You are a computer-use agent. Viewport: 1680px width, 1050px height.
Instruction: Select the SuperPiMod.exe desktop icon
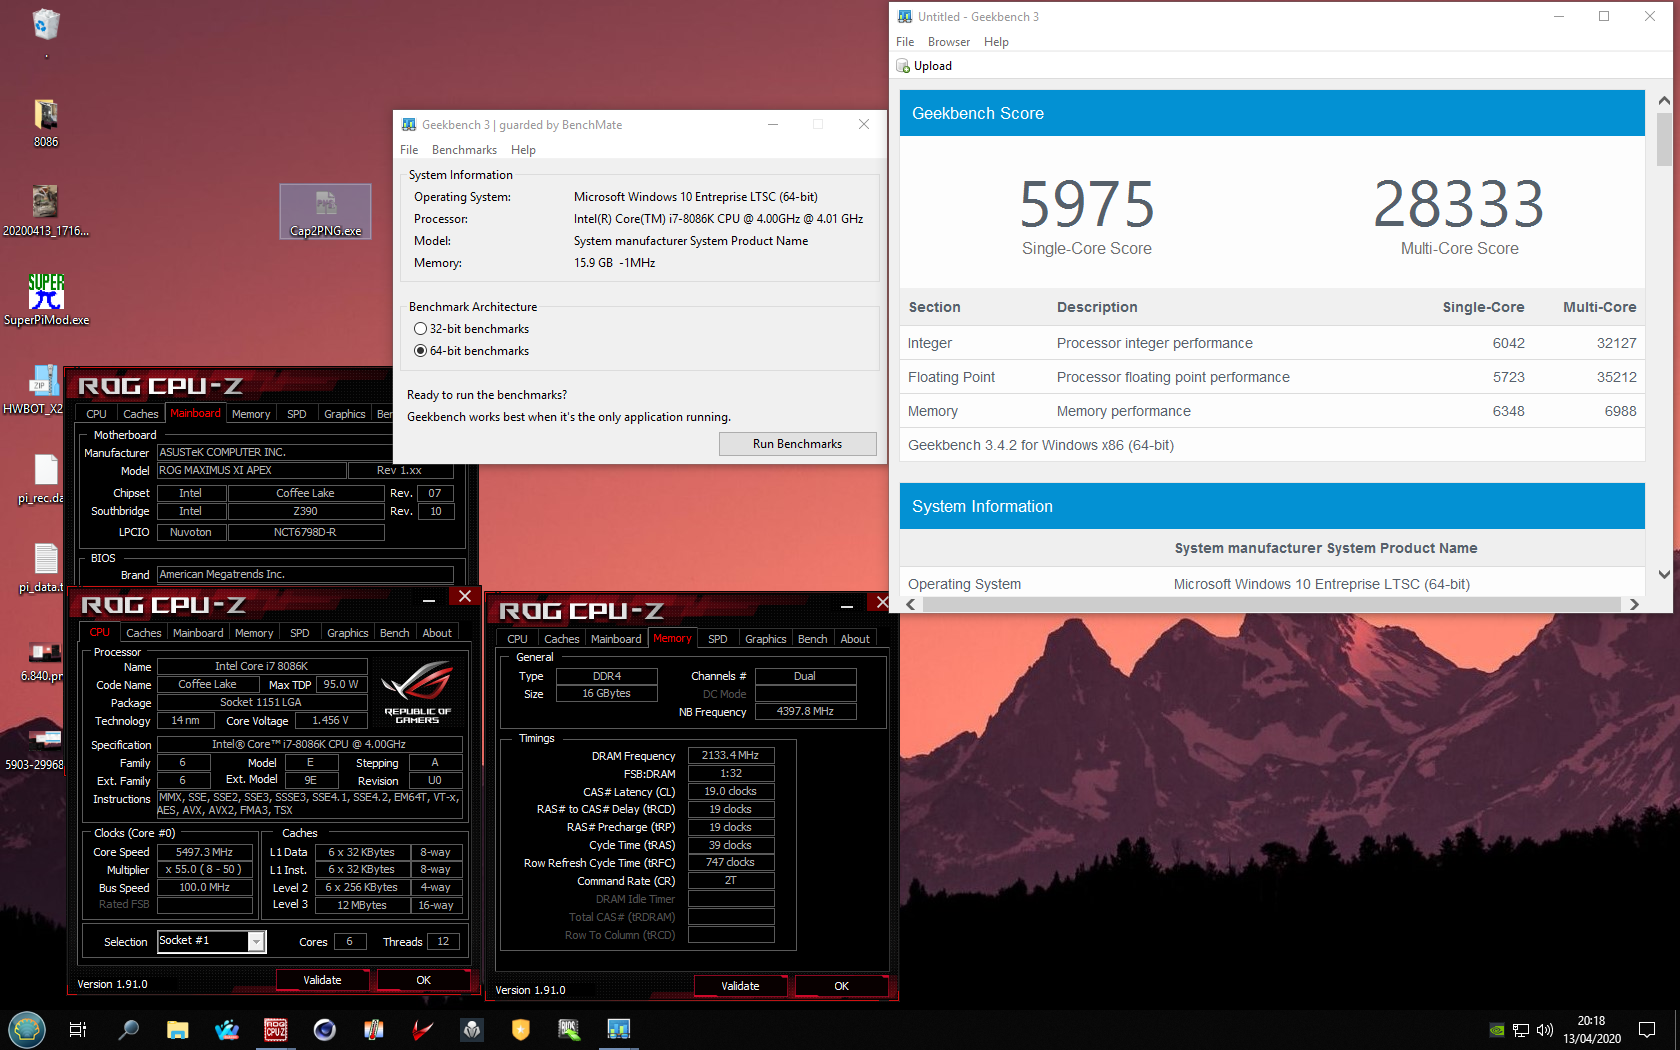pyautogui.click(x=46, y=300)
